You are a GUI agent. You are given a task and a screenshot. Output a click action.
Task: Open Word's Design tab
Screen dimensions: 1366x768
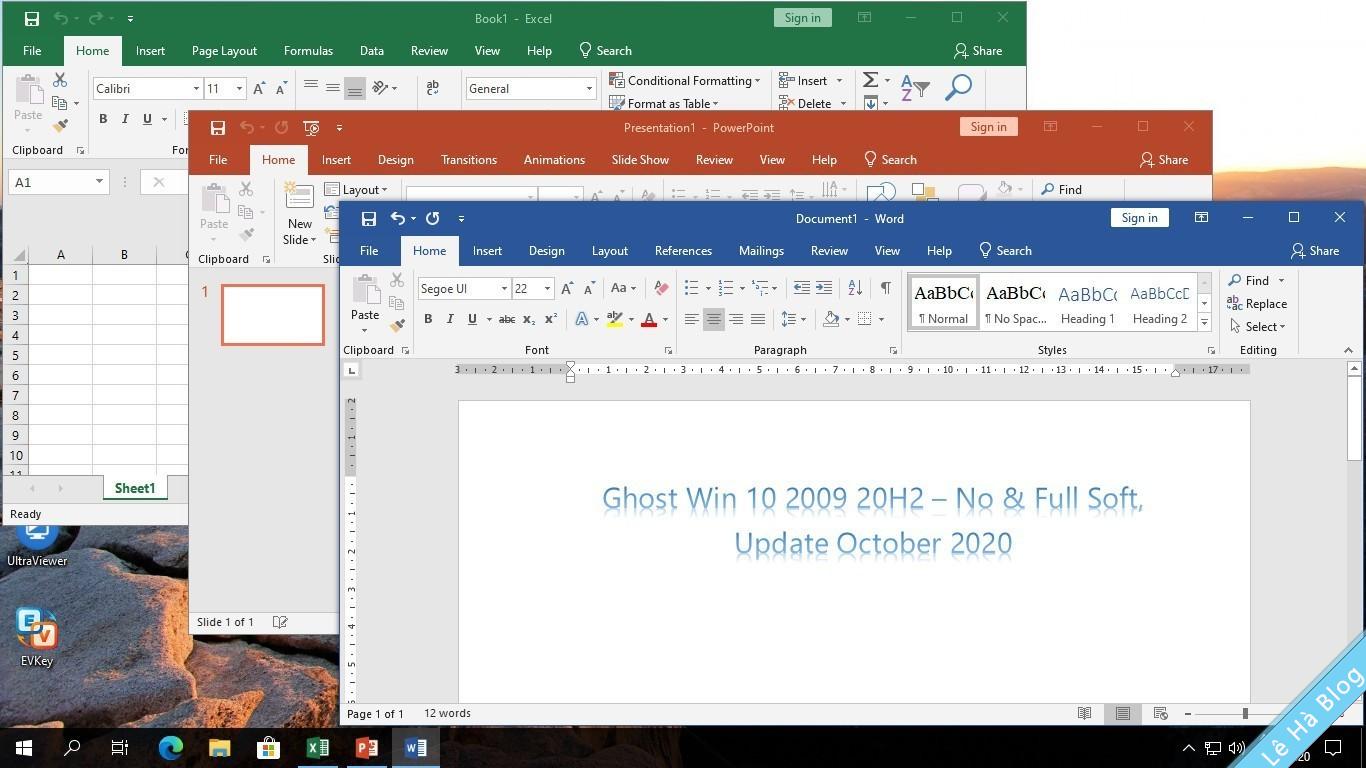(x=546, y=251)
